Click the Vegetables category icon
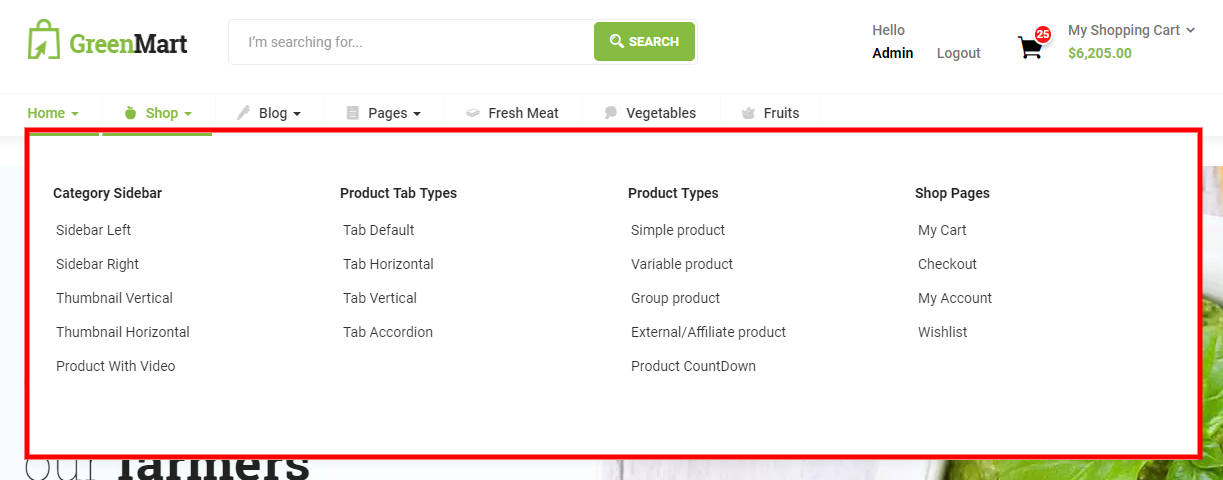Screen dimensions: 1223x480 click(611, 113)
